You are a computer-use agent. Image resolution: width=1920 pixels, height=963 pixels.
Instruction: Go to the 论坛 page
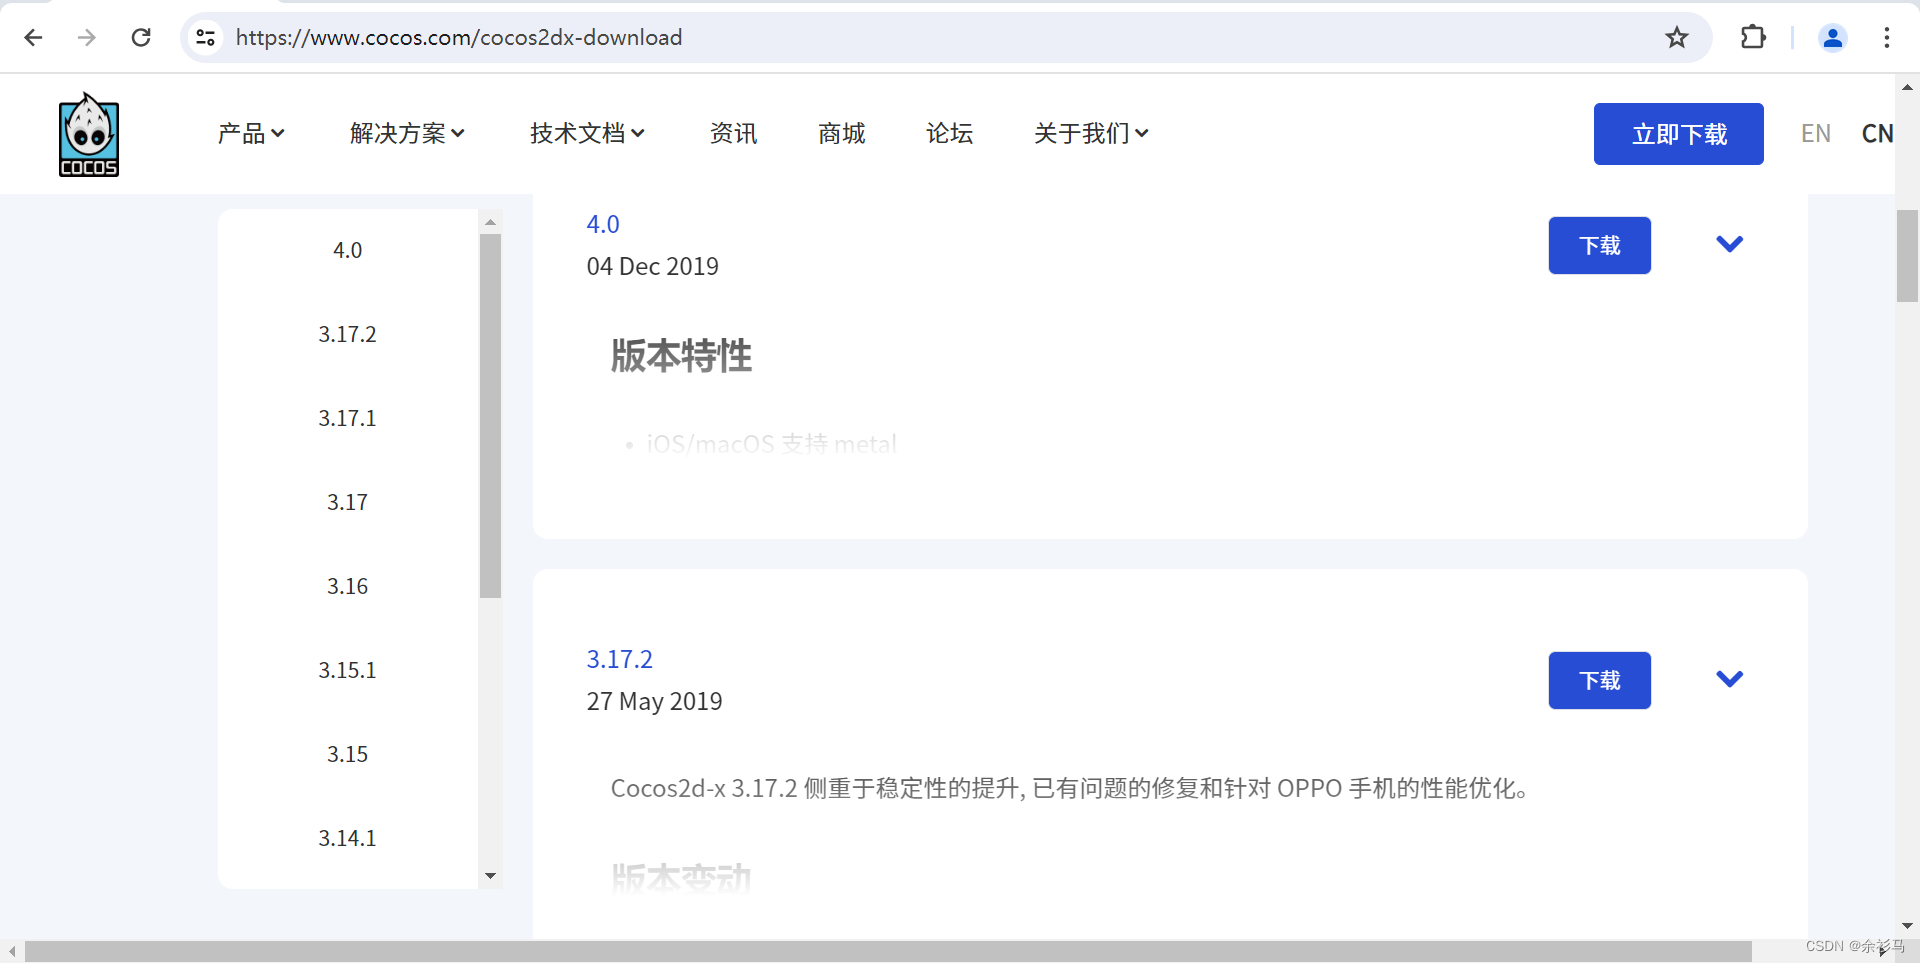point(949,133)
